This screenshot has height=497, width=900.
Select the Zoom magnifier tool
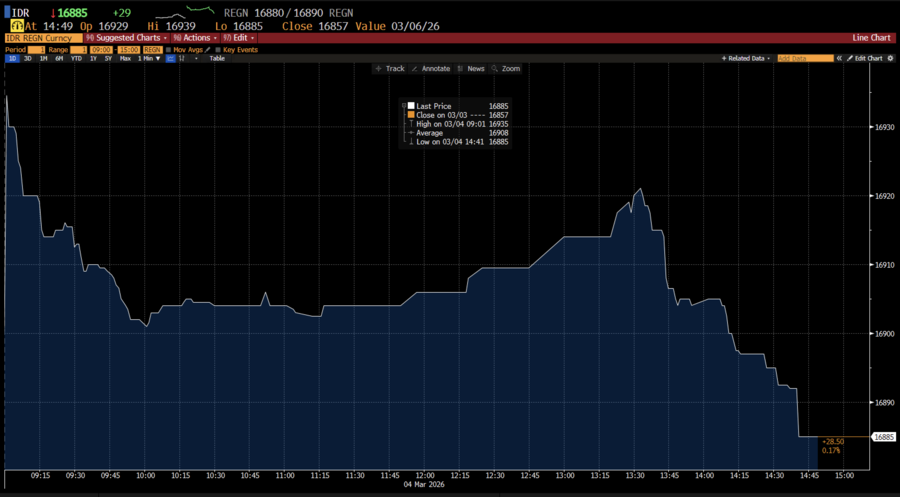click(506, 69)
